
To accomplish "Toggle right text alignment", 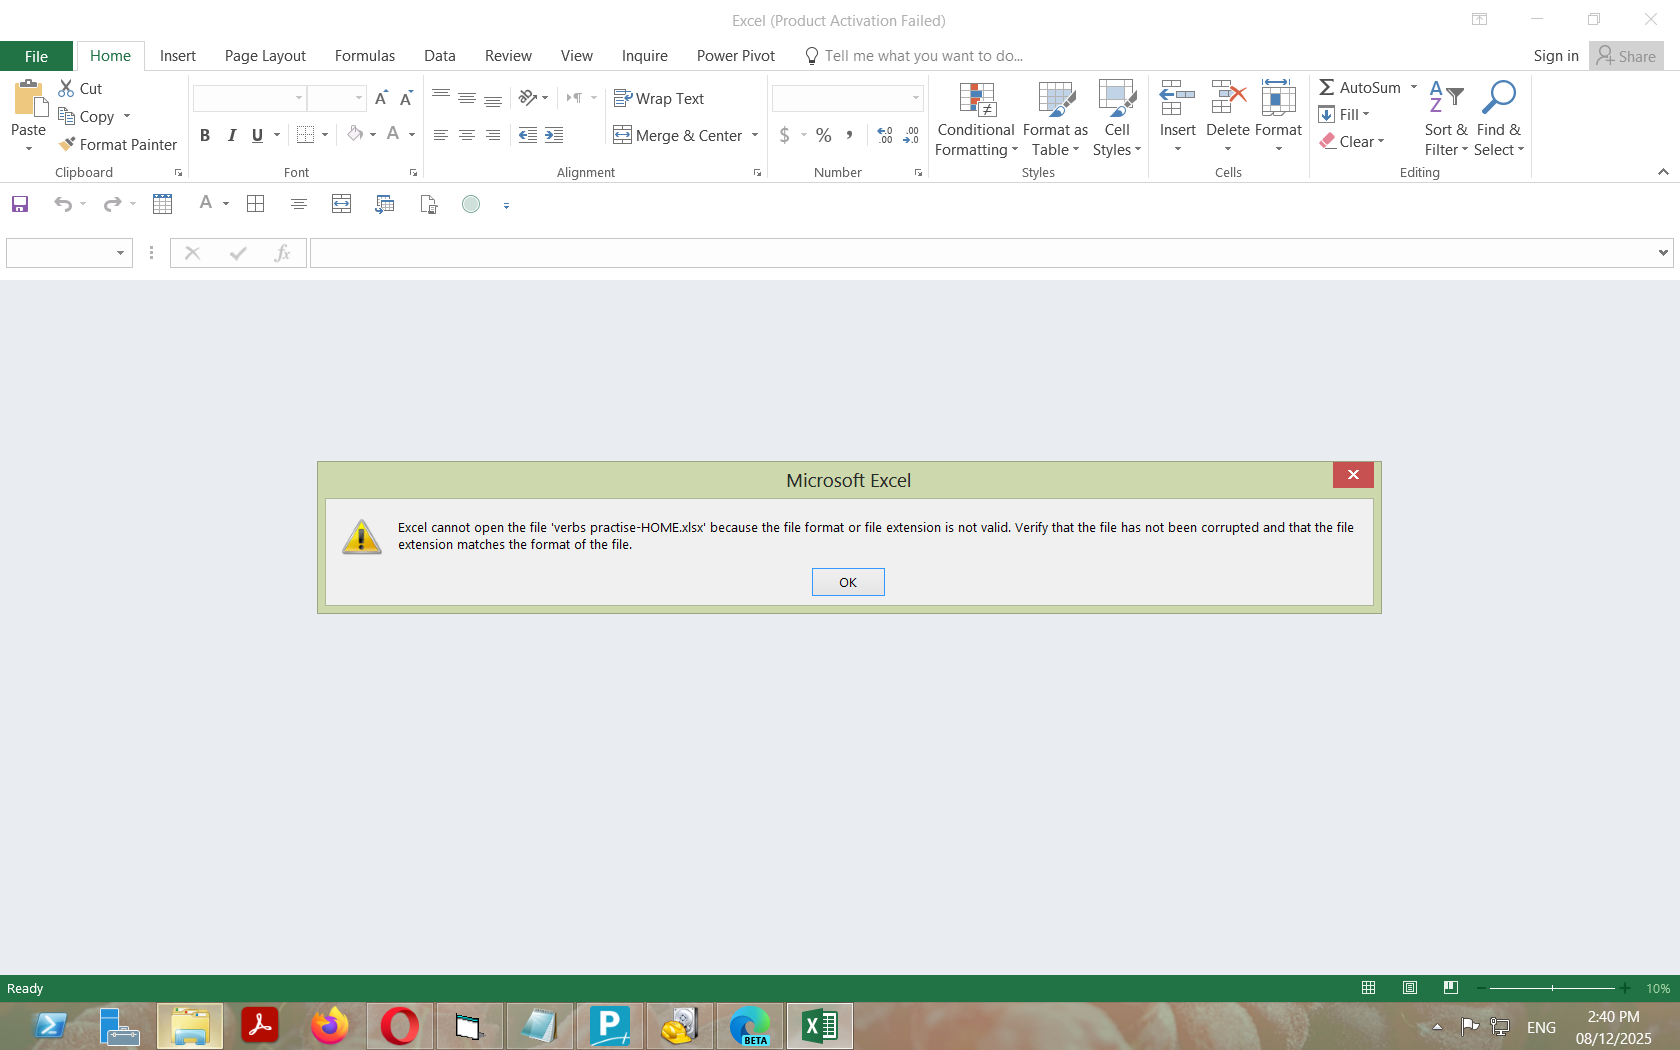I will pos(493,135).
